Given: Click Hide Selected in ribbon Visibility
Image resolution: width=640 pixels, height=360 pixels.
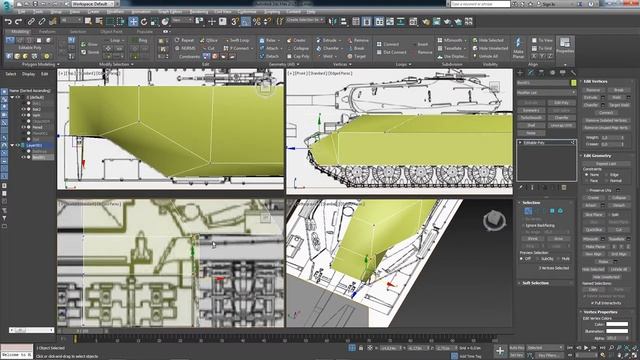Looking at the screenshot, I should click(488, 40).
